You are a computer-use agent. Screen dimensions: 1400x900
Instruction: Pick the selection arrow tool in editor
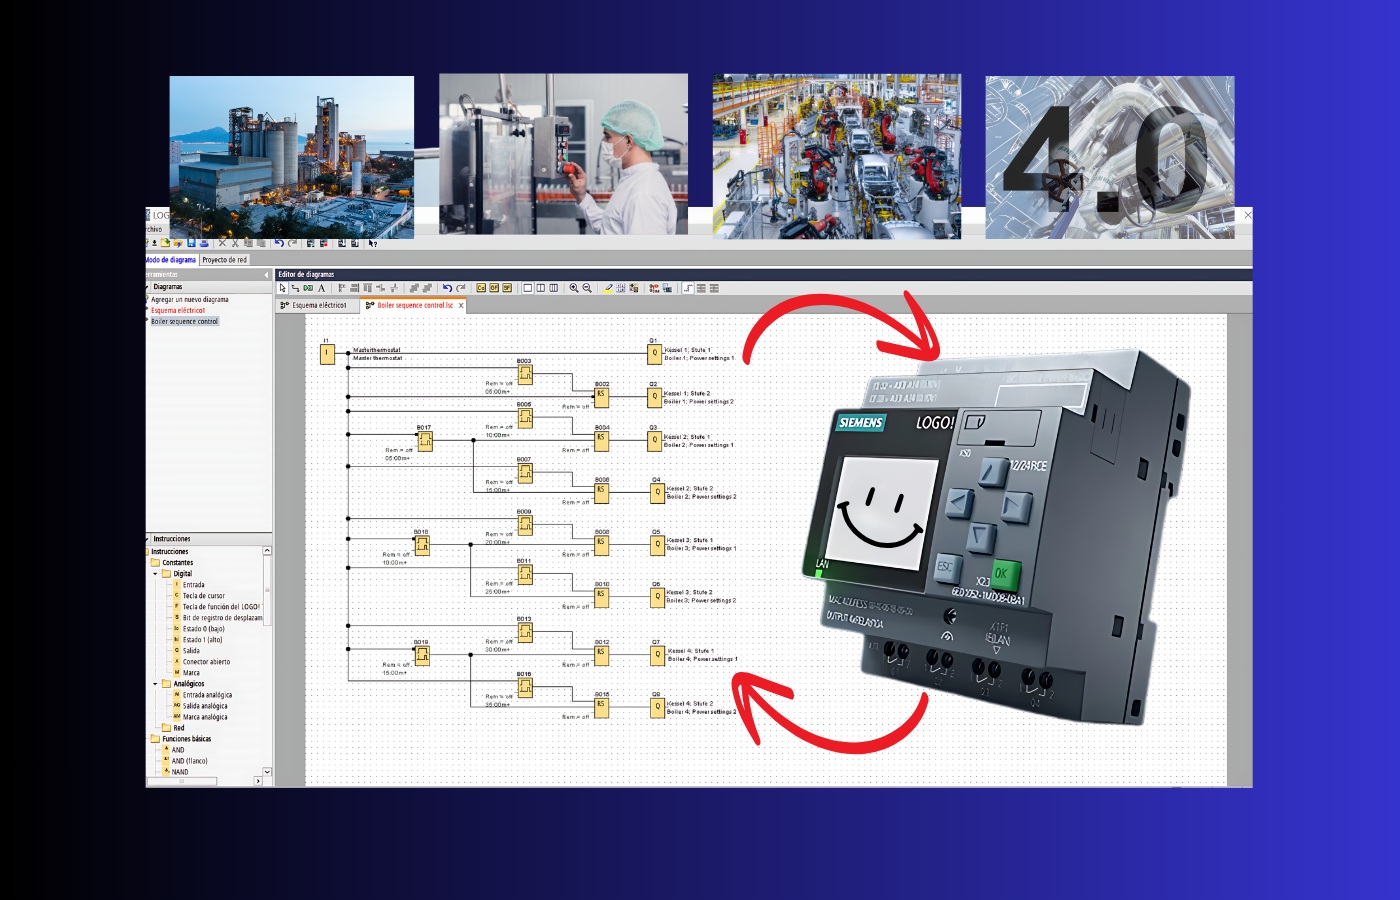click(x=282, y=288)
